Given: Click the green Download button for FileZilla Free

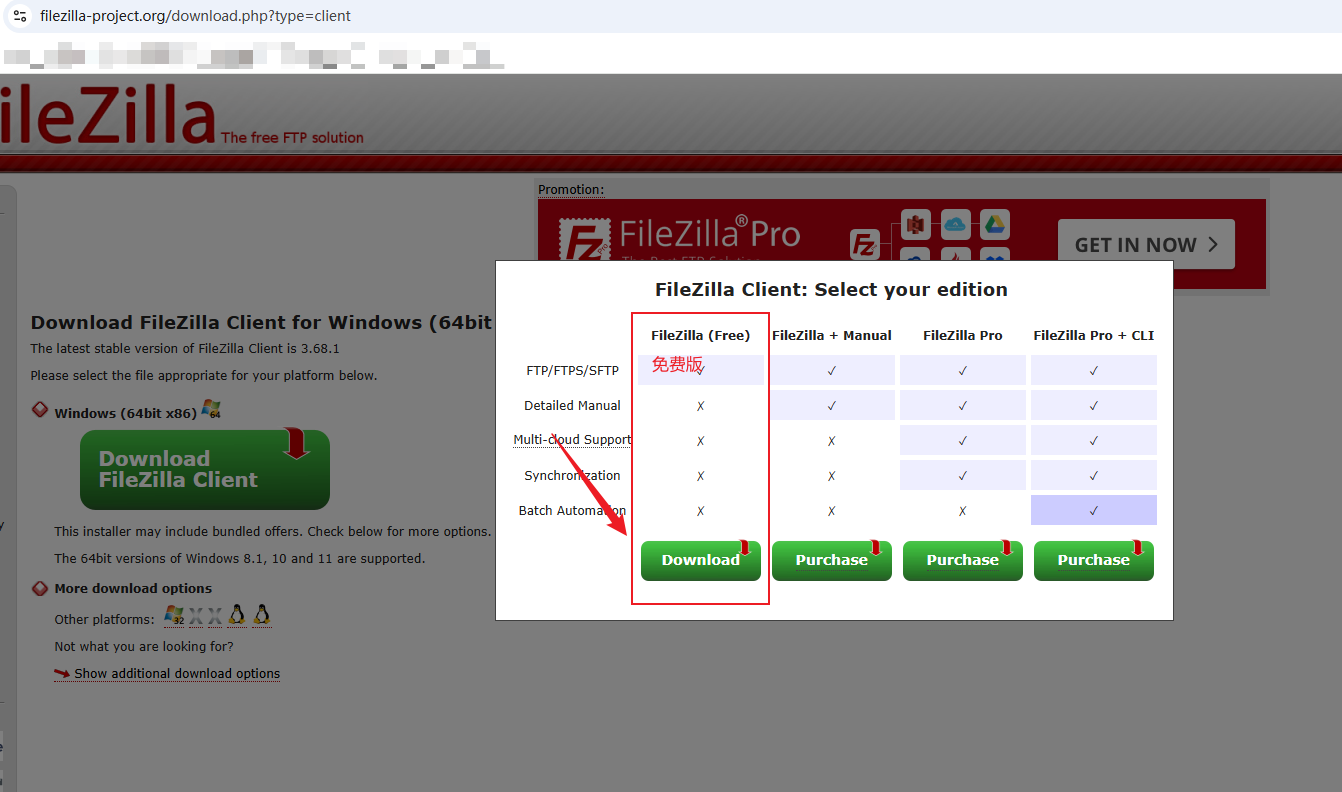Looking at the screenshot, I should pyautogui.click(x=700, y=560).
